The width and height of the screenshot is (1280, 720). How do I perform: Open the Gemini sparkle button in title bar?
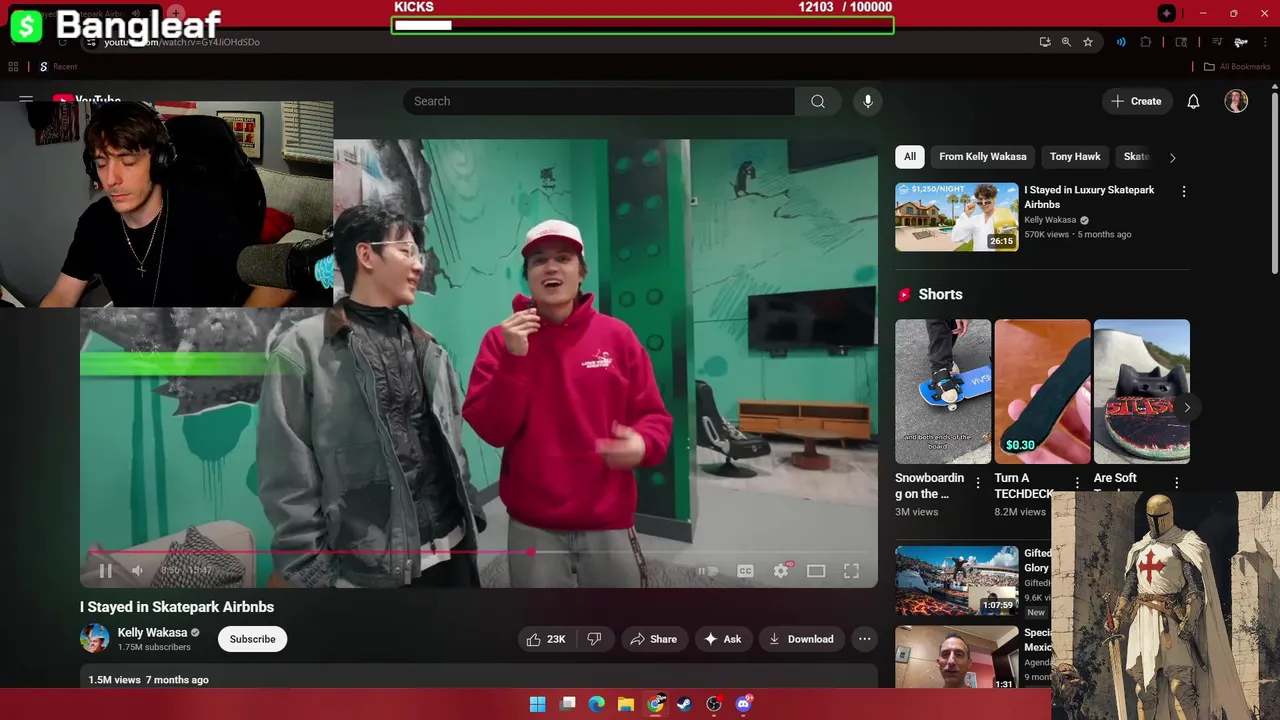click(x=1166, y=13)
